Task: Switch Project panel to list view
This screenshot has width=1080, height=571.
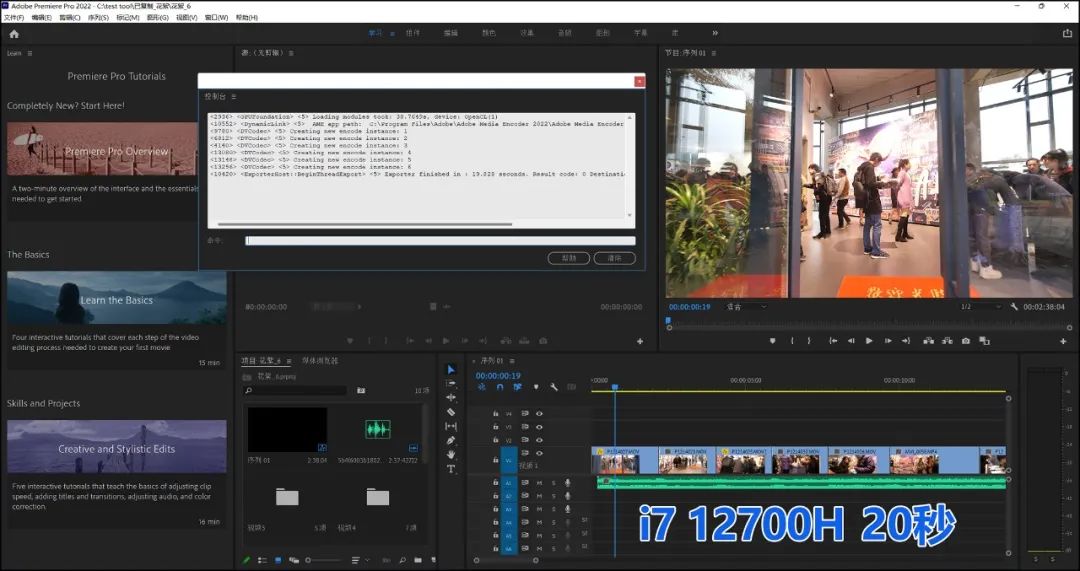Action: (262, 560)
